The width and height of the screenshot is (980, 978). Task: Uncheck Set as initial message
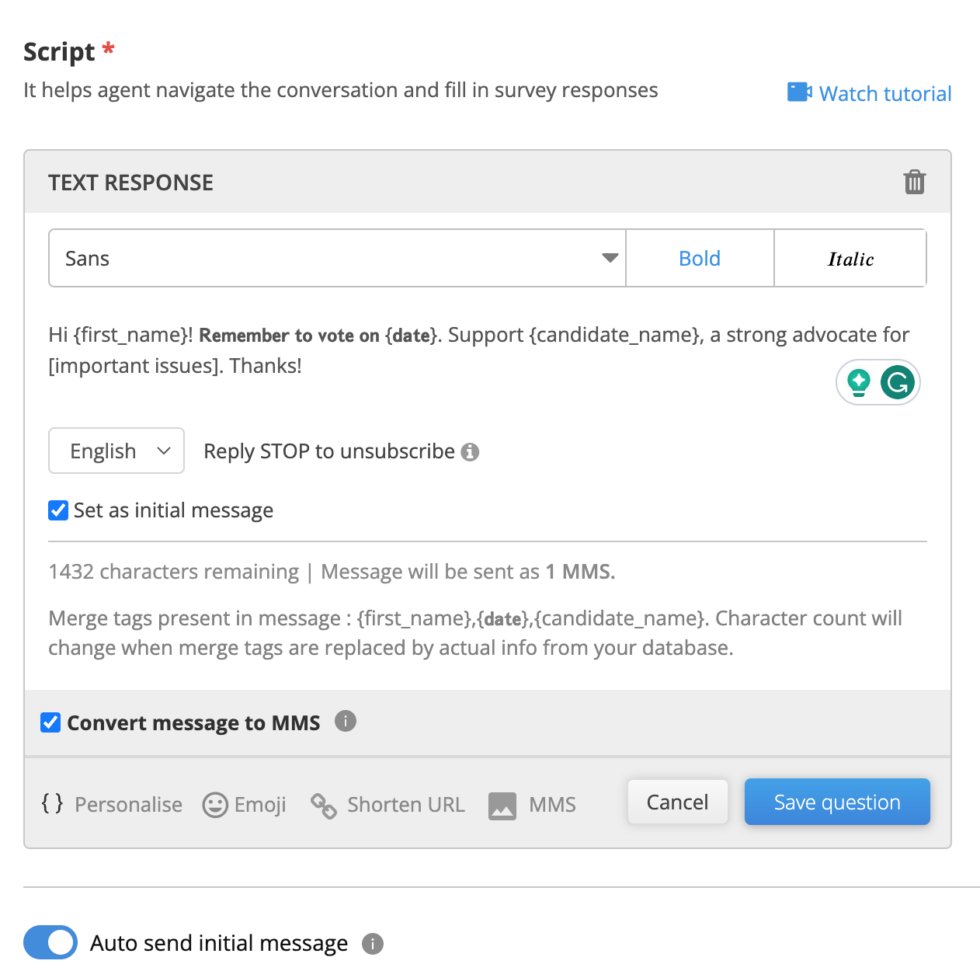click(x=57, y=510)
